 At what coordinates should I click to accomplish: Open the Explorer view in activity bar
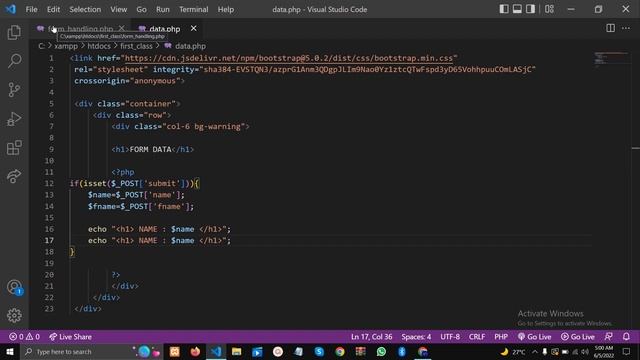[x=14, y=32]
